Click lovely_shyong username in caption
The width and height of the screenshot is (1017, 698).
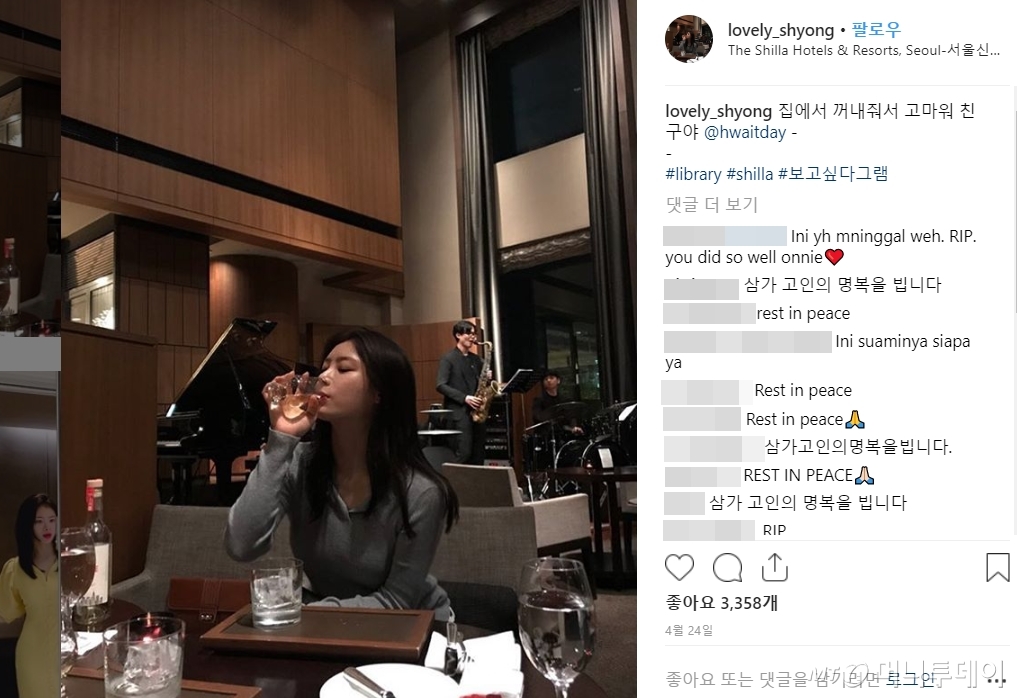click(x=718, y=112)
